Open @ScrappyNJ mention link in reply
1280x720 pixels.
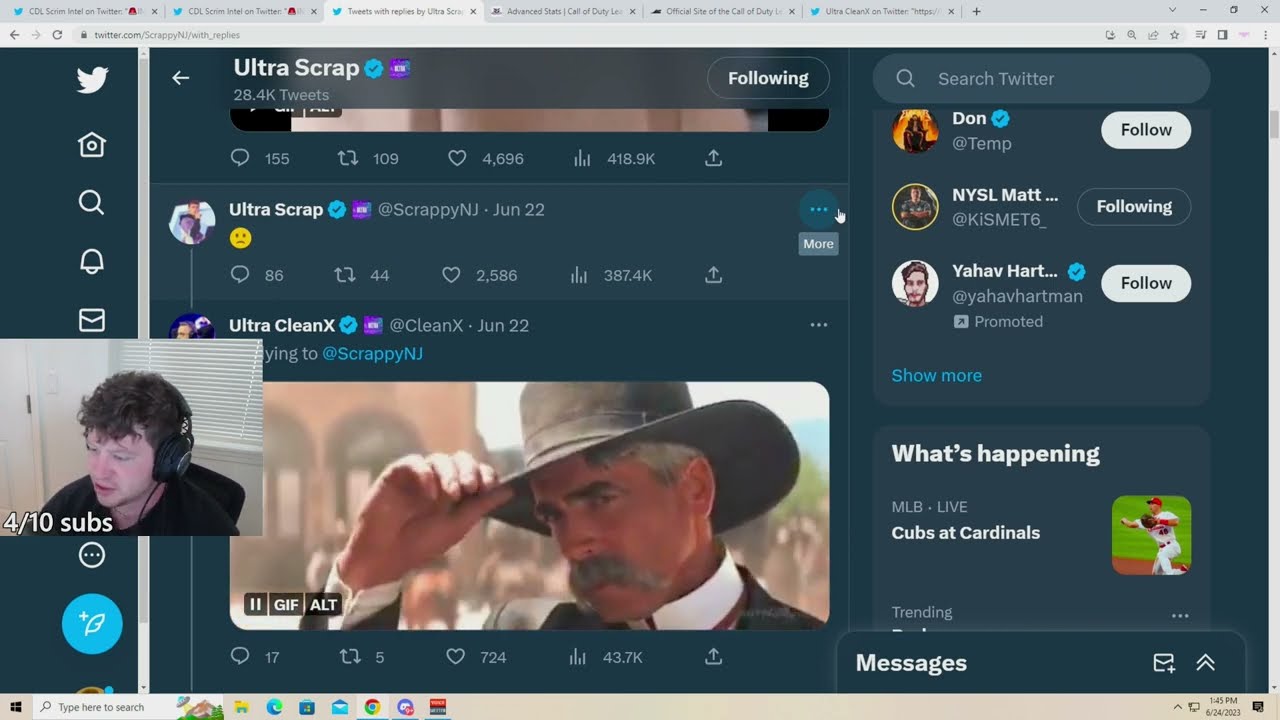372,353
